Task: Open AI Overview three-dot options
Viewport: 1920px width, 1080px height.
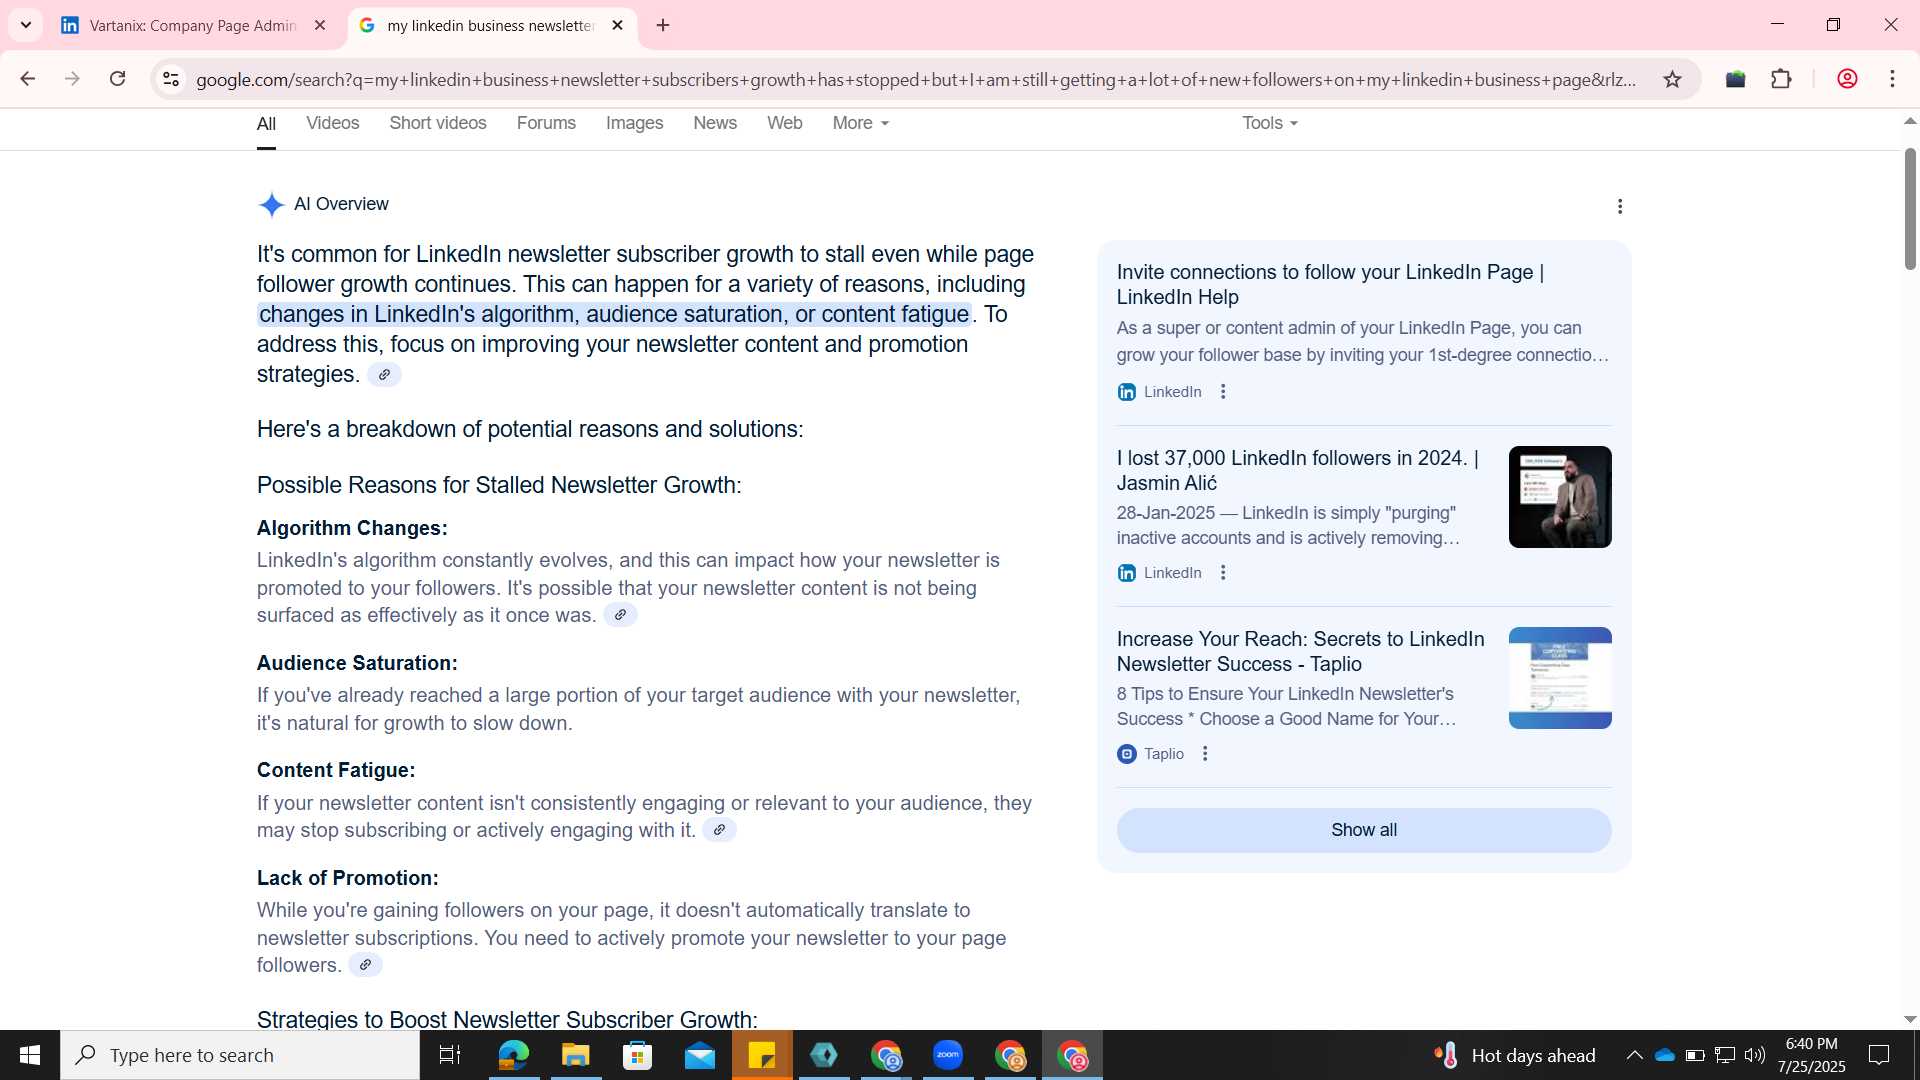Action: 1620,206
